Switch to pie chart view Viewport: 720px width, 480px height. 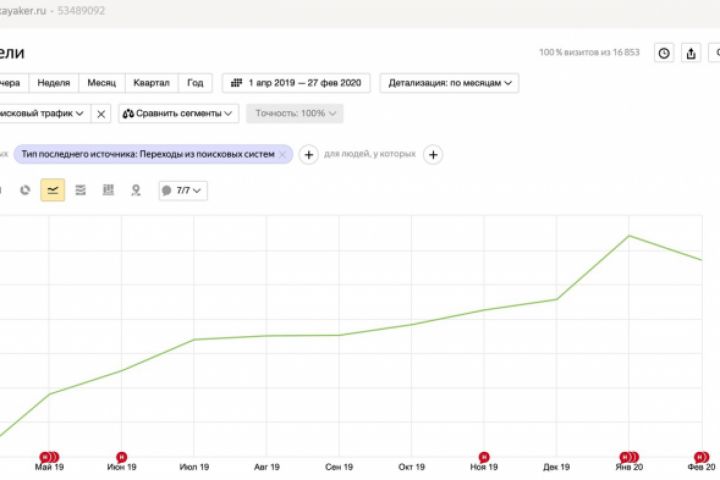(25, 190)
